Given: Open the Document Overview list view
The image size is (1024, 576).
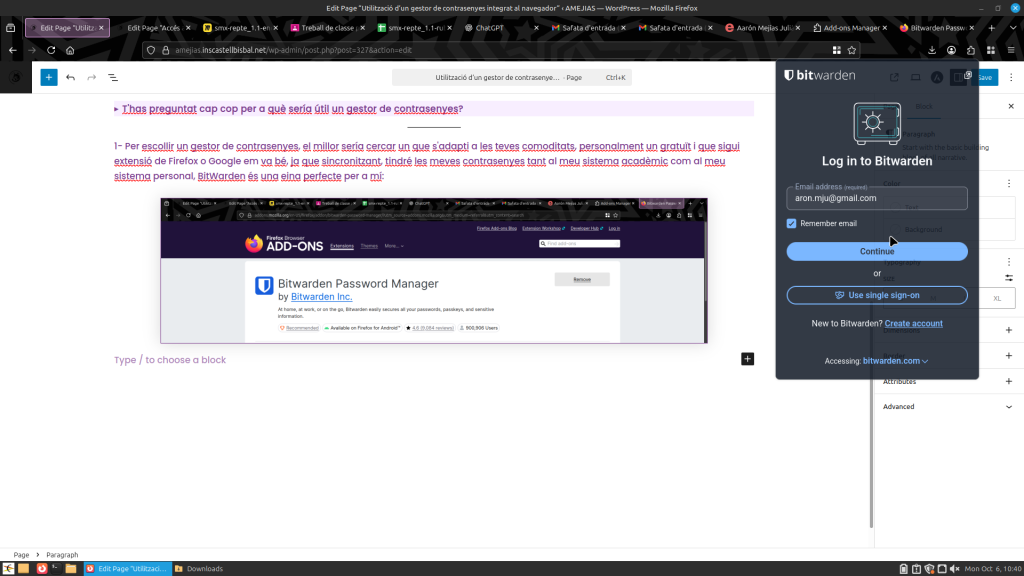Looking at the screenshot, I should 113,77.
